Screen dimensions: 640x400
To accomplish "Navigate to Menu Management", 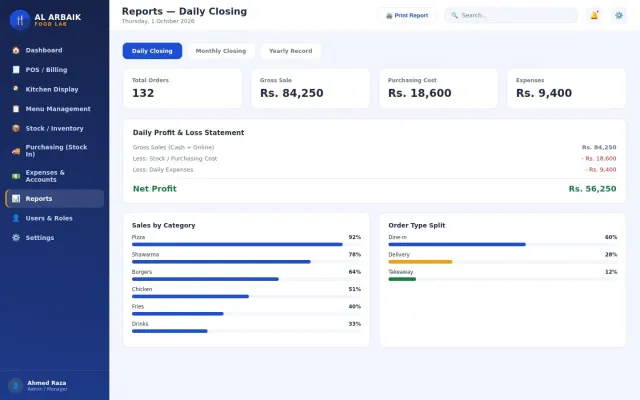I will click(x=55, y=109).
